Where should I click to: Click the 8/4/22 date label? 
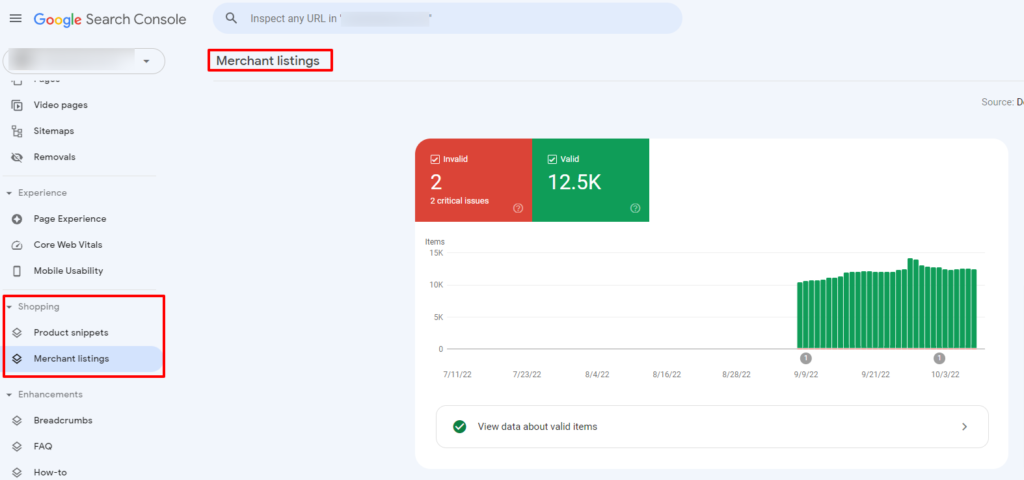point(597,375)
